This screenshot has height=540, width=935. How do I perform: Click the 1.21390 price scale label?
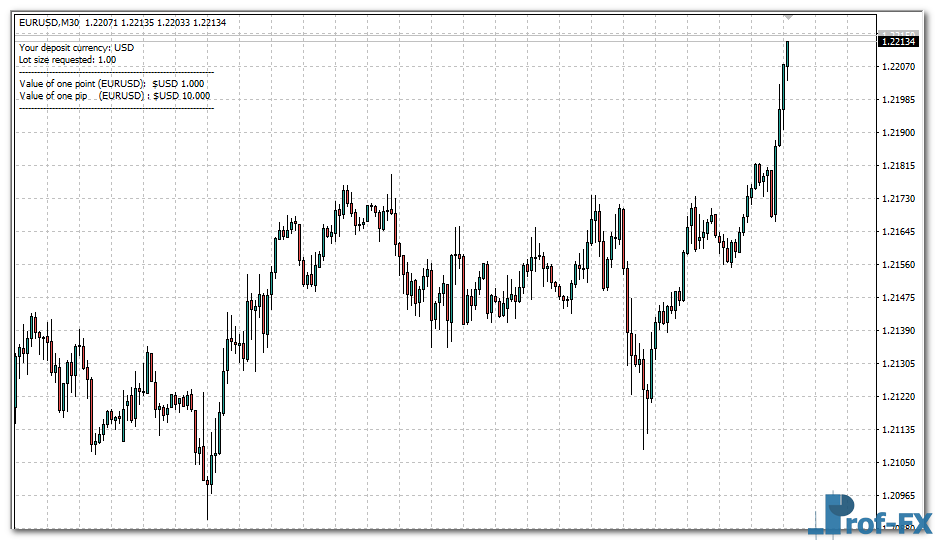899,331
